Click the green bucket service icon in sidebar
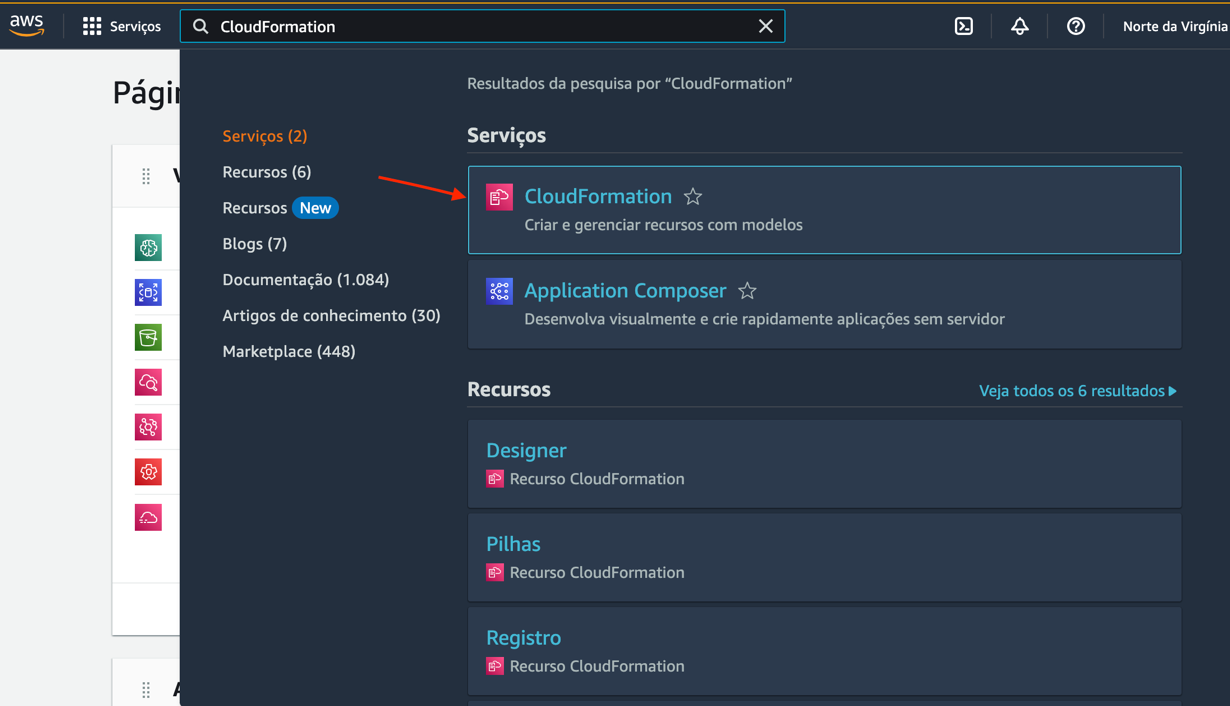 click(x=148, y=337)
